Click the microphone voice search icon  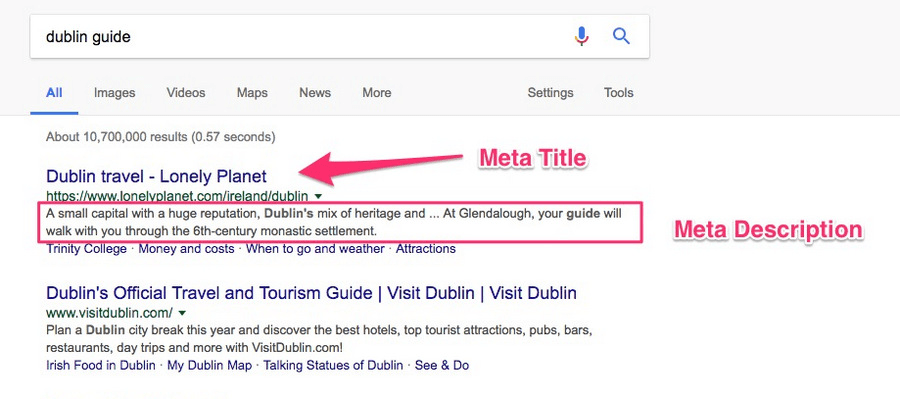[581, 37]
